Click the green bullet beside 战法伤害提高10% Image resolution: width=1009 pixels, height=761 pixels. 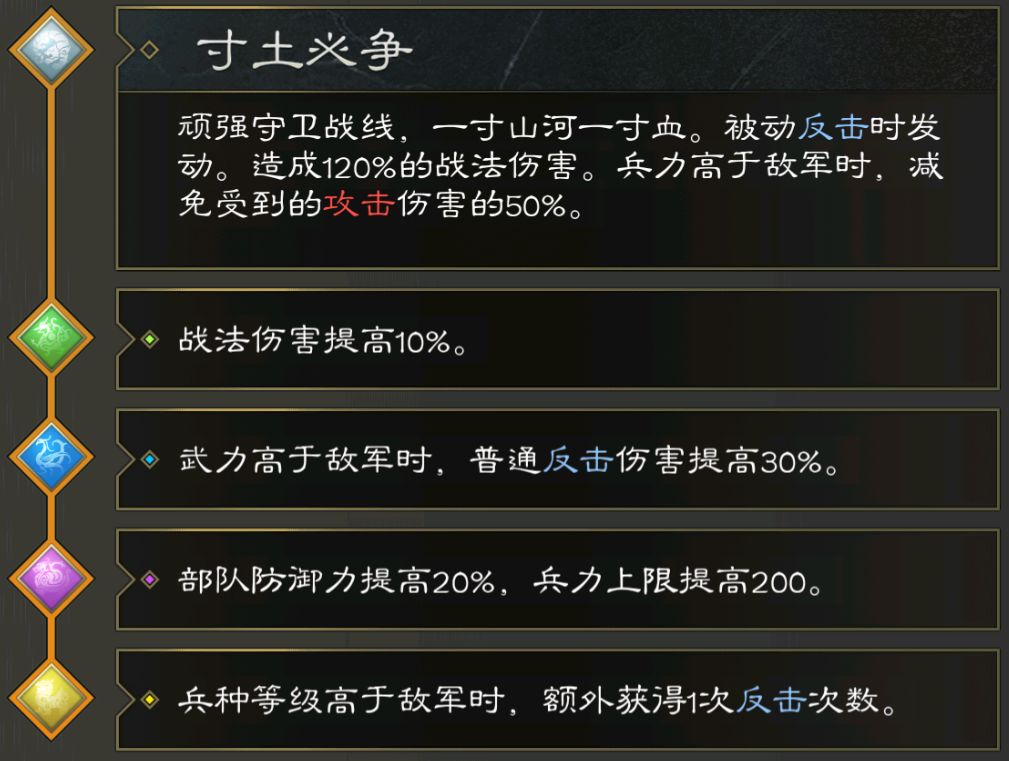(x=150, y=338)
